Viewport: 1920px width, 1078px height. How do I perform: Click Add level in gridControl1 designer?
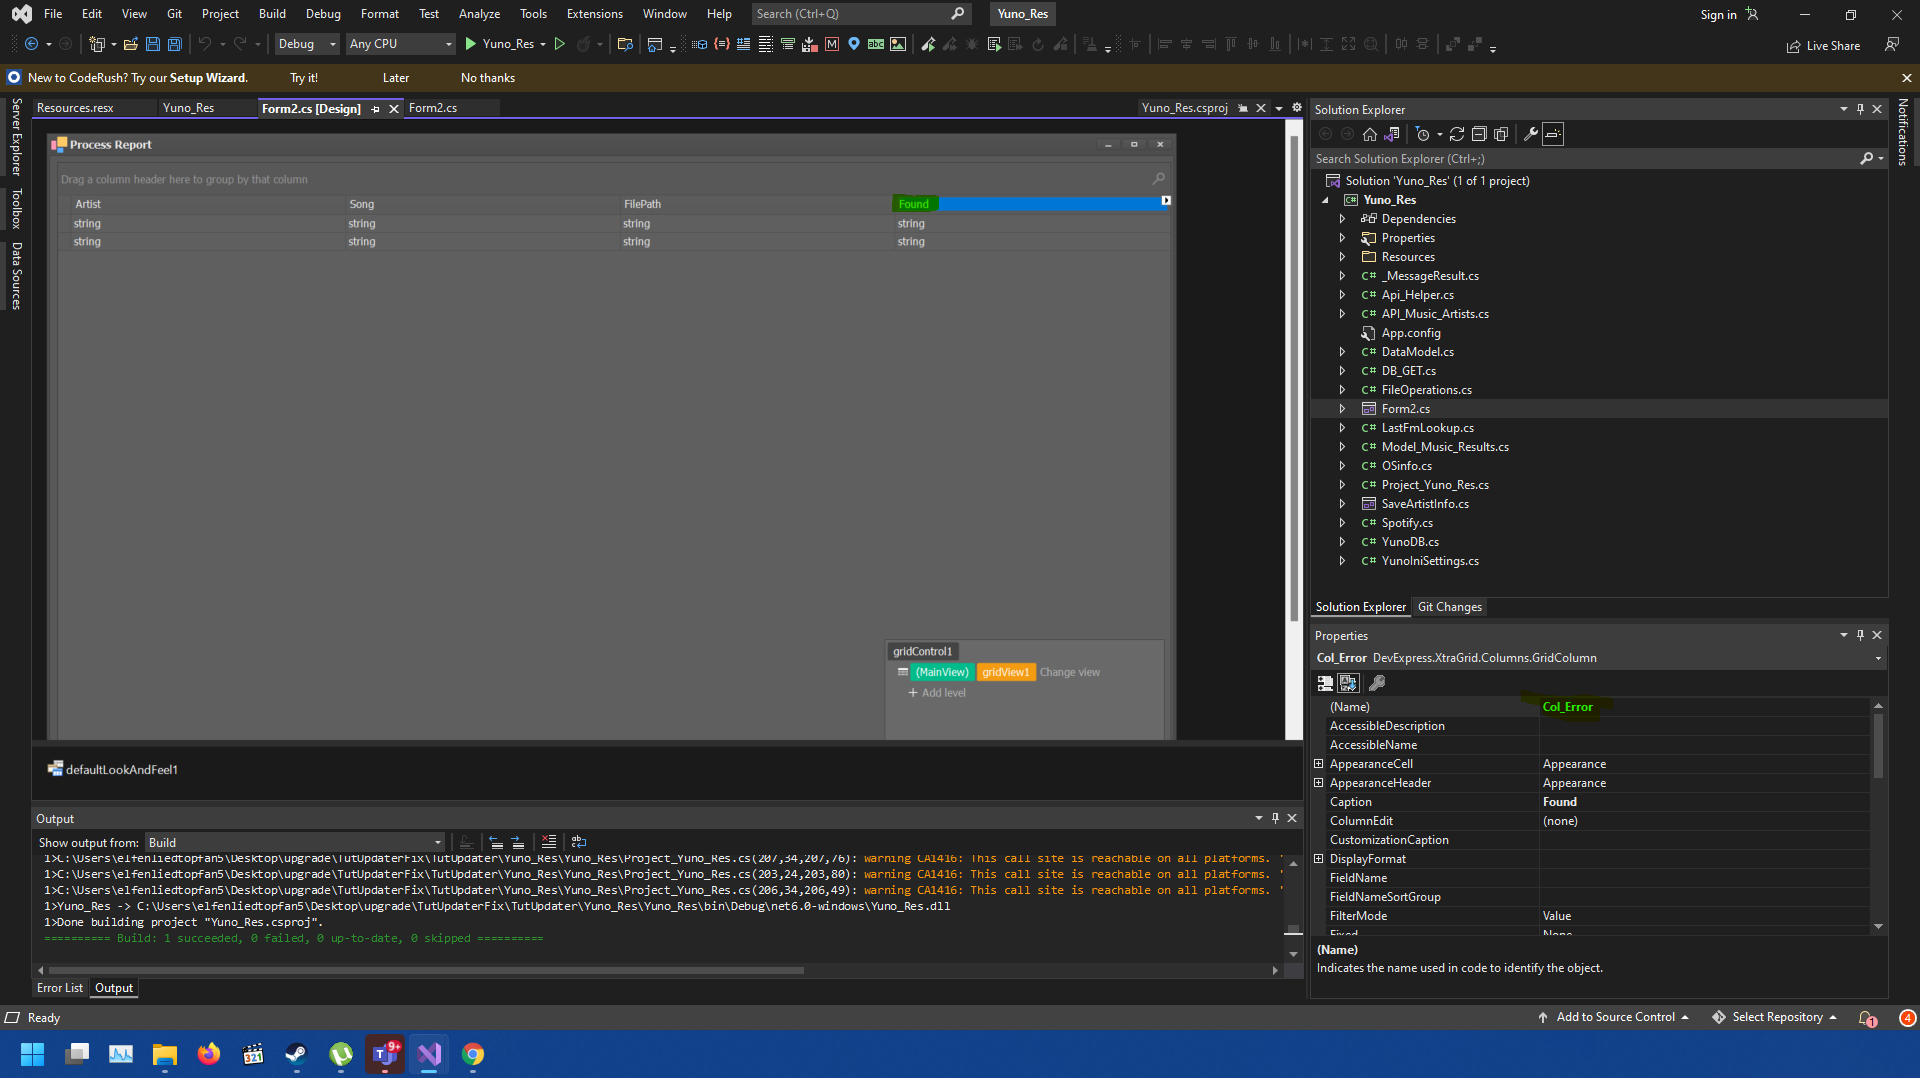point(937,693)
